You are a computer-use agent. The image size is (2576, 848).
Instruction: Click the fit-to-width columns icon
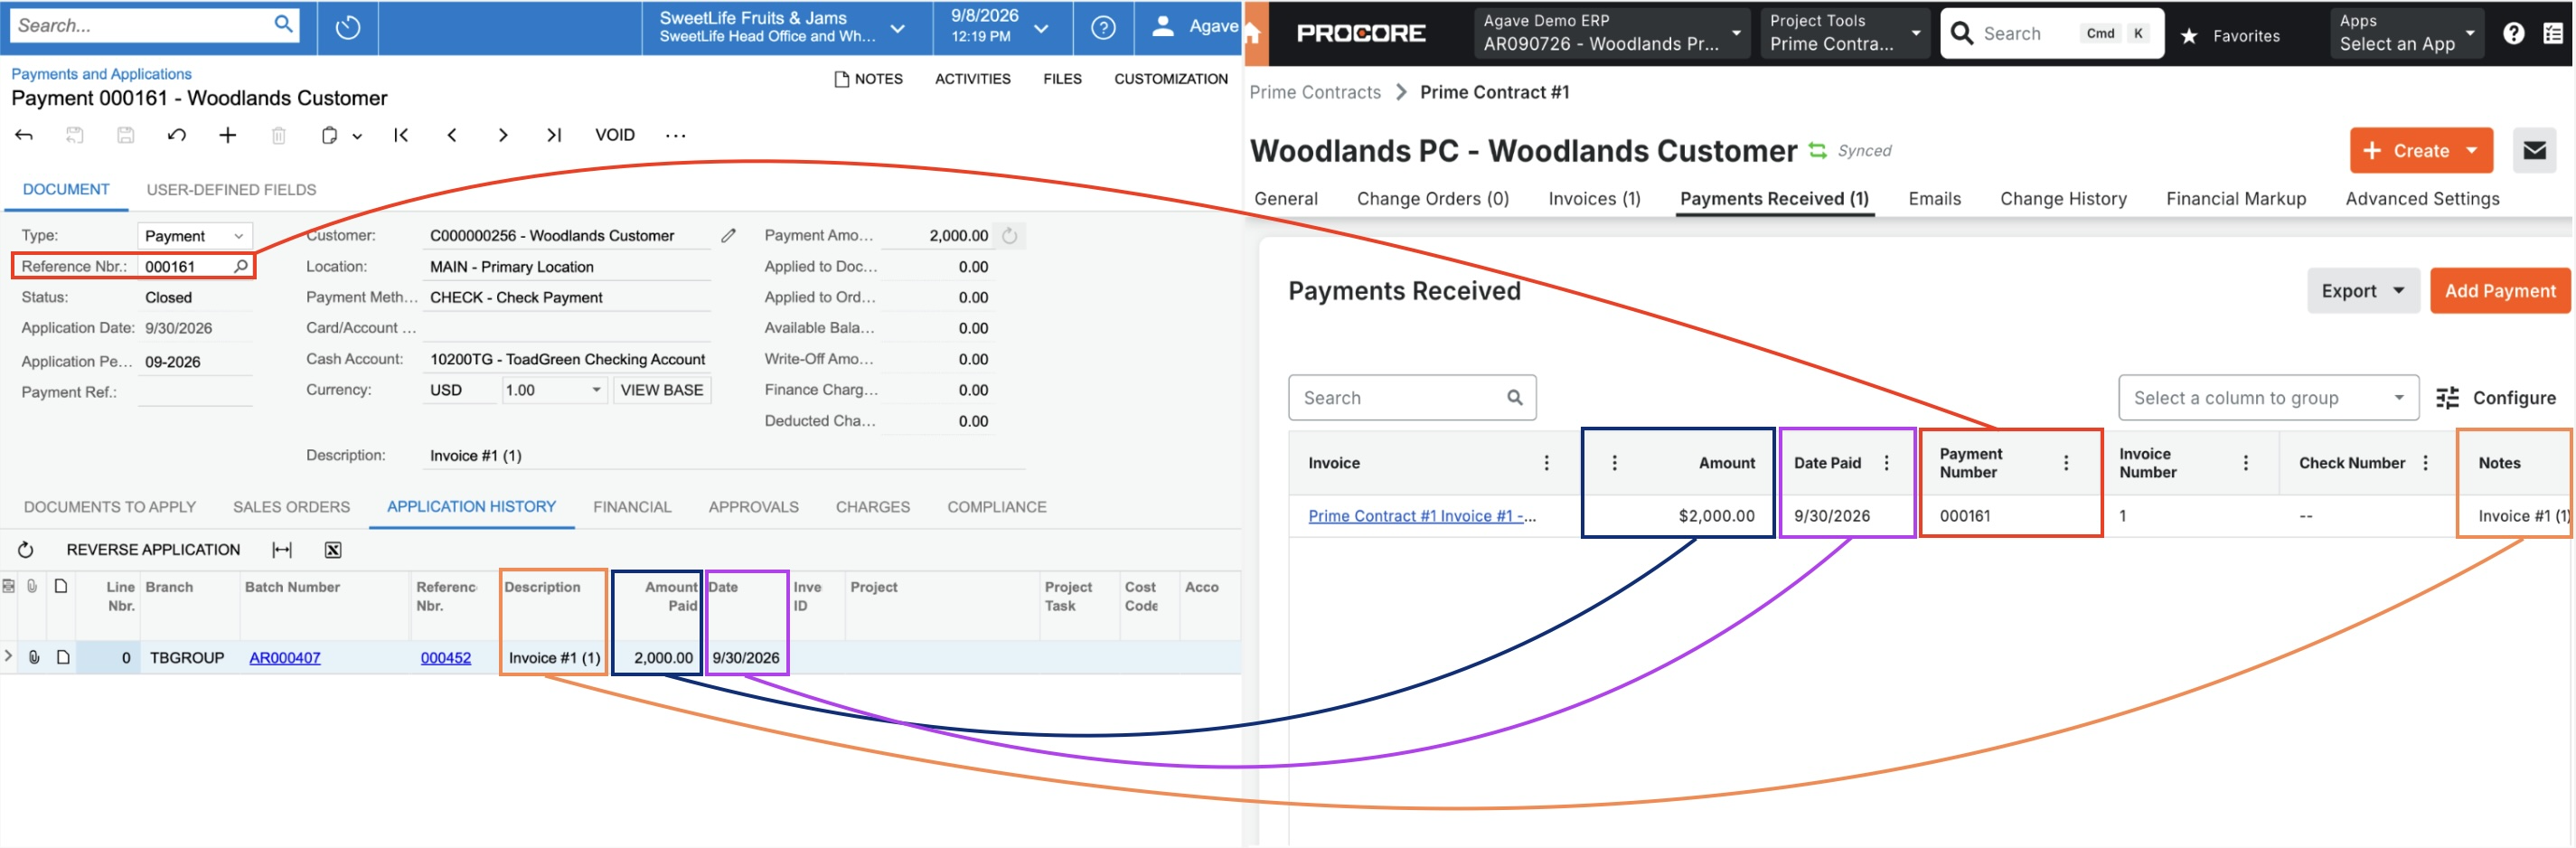pyautogui.click(x=282, y=550)
